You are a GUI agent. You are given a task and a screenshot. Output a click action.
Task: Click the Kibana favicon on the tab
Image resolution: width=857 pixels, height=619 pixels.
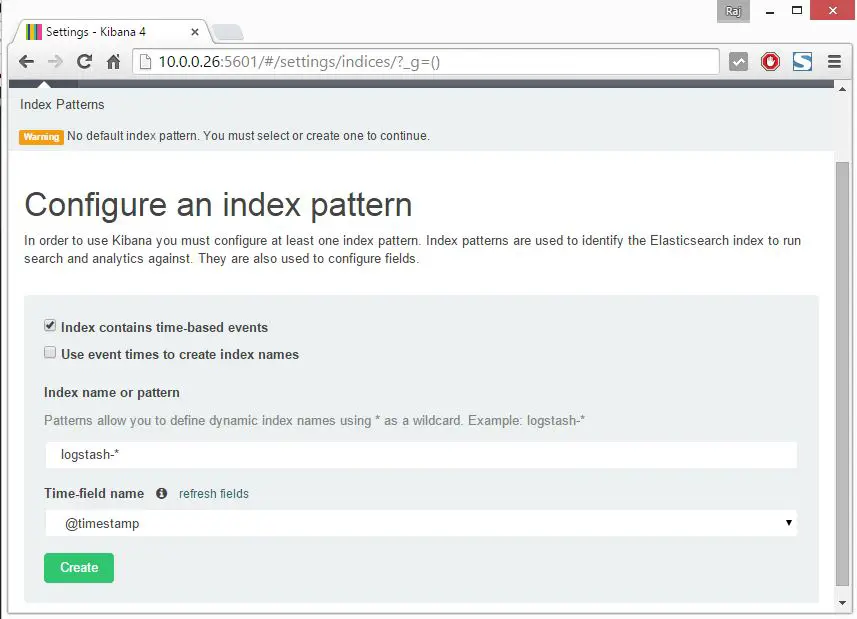34,32
